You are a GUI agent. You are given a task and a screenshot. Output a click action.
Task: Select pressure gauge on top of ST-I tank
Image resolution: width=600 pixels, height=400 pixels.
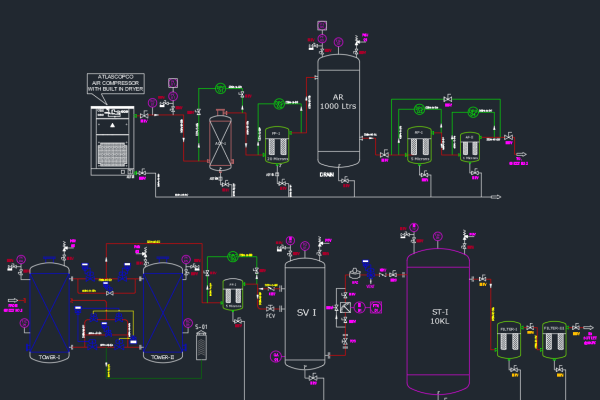click(437, 237)
